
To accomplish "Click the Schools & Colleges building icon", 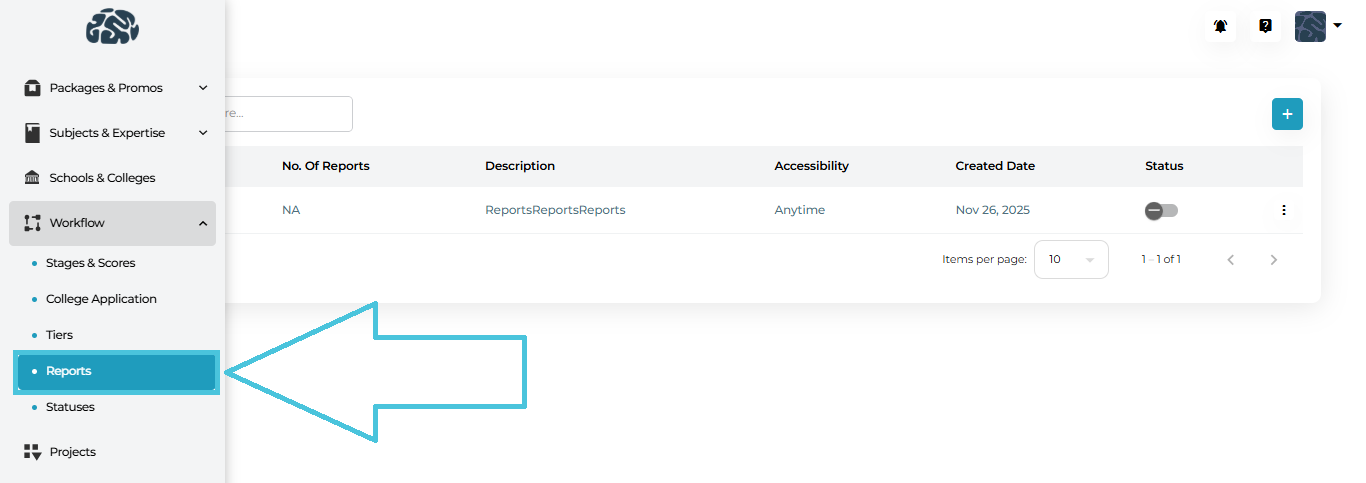I will point(32,178).
